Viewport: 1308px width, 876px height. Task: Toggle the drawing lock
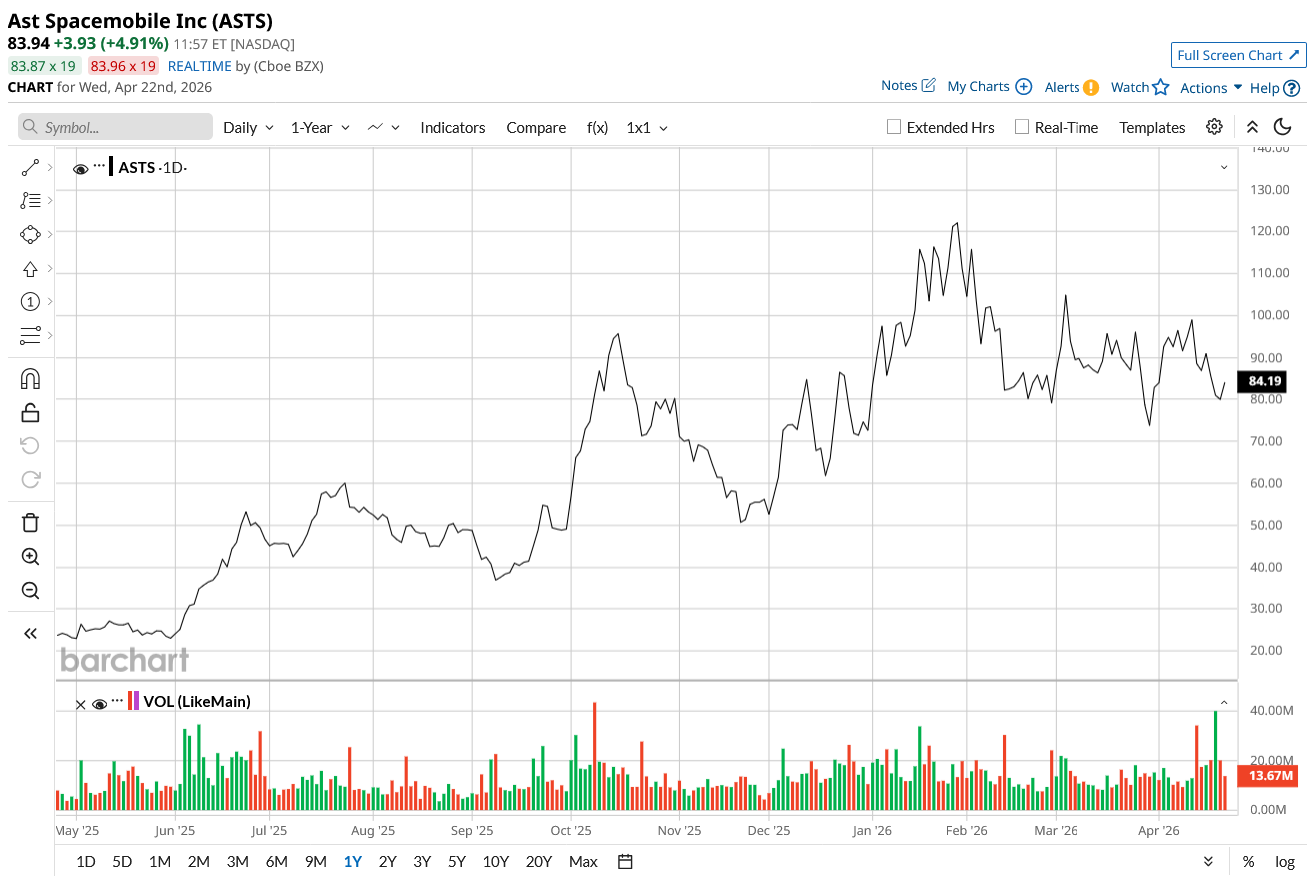click(x=30, y=412)
